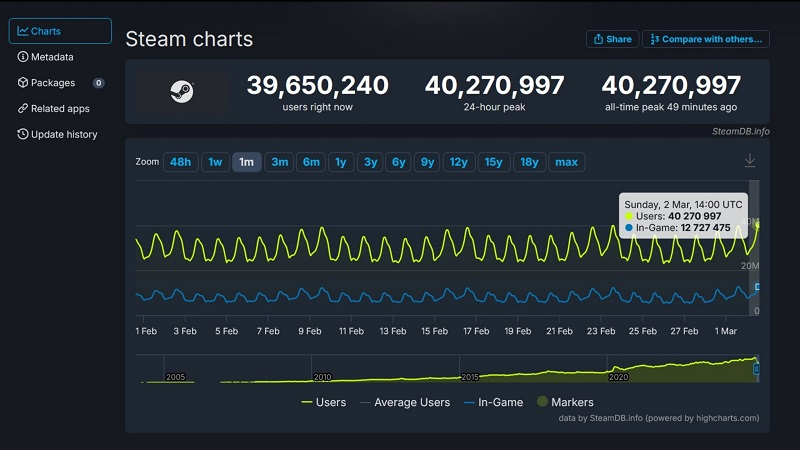
Task: Select the 48h zoom range
Action: (180, 162)
